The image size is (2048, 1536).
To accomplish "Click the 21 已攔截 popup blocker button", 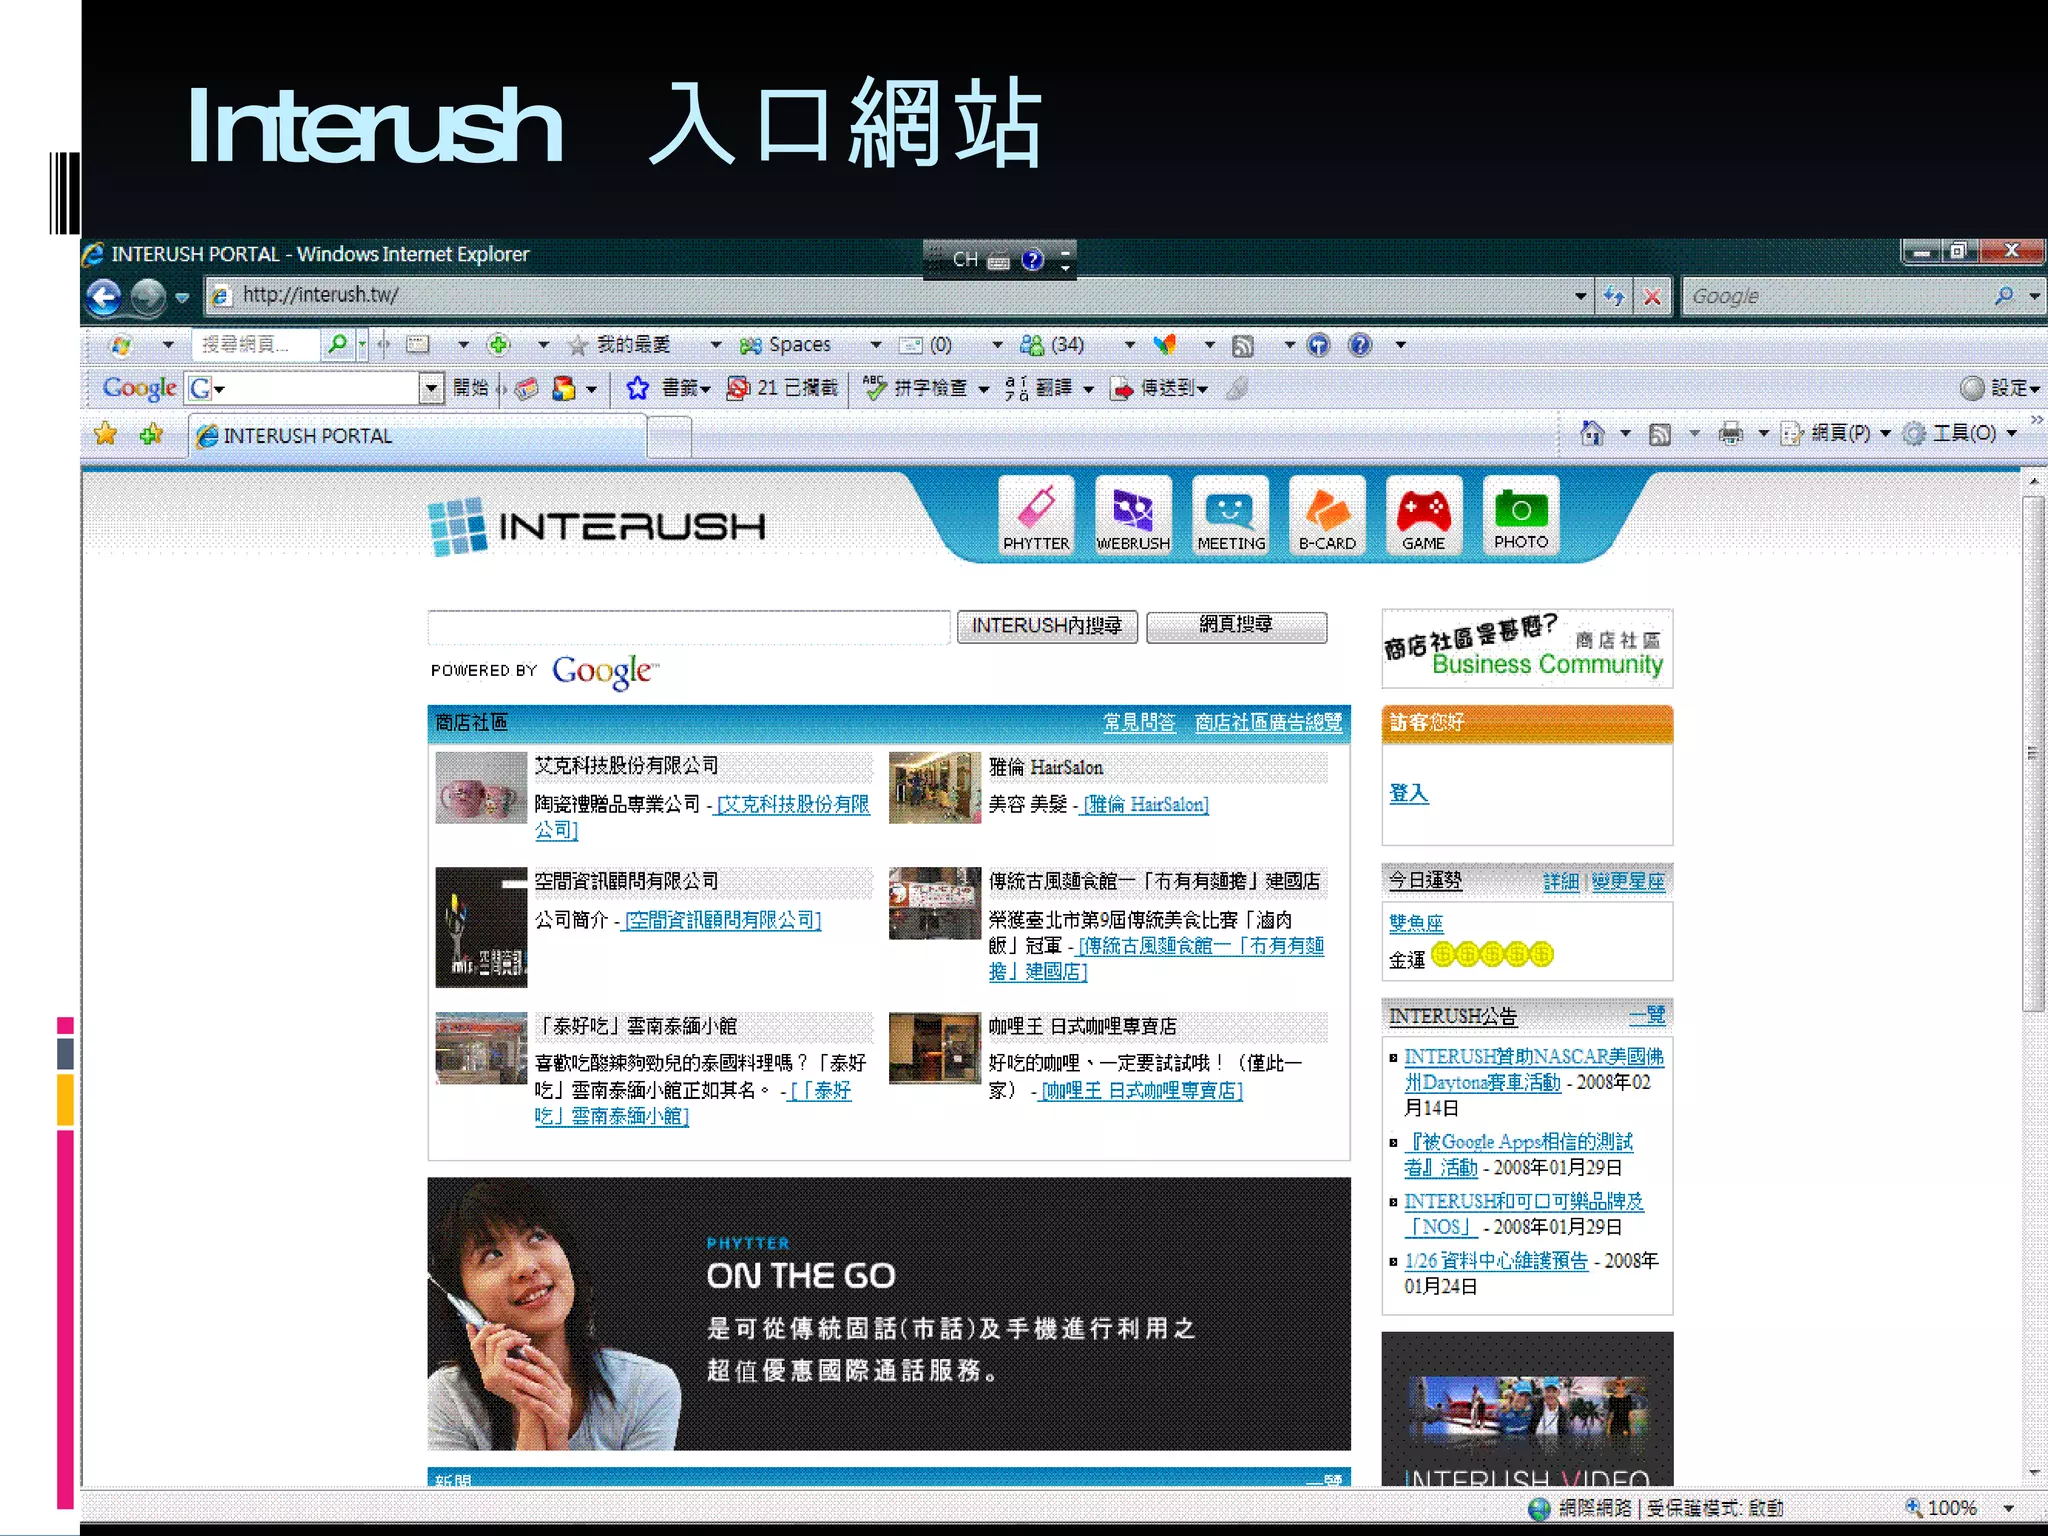I will (782, 388).
